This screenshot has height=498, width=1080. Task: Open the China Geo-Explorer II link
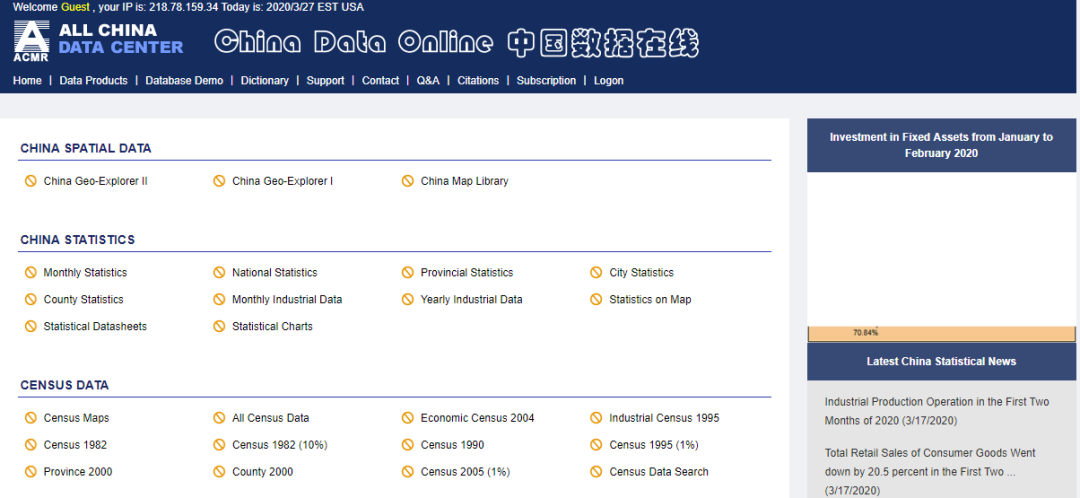click(x=96, y=181)
